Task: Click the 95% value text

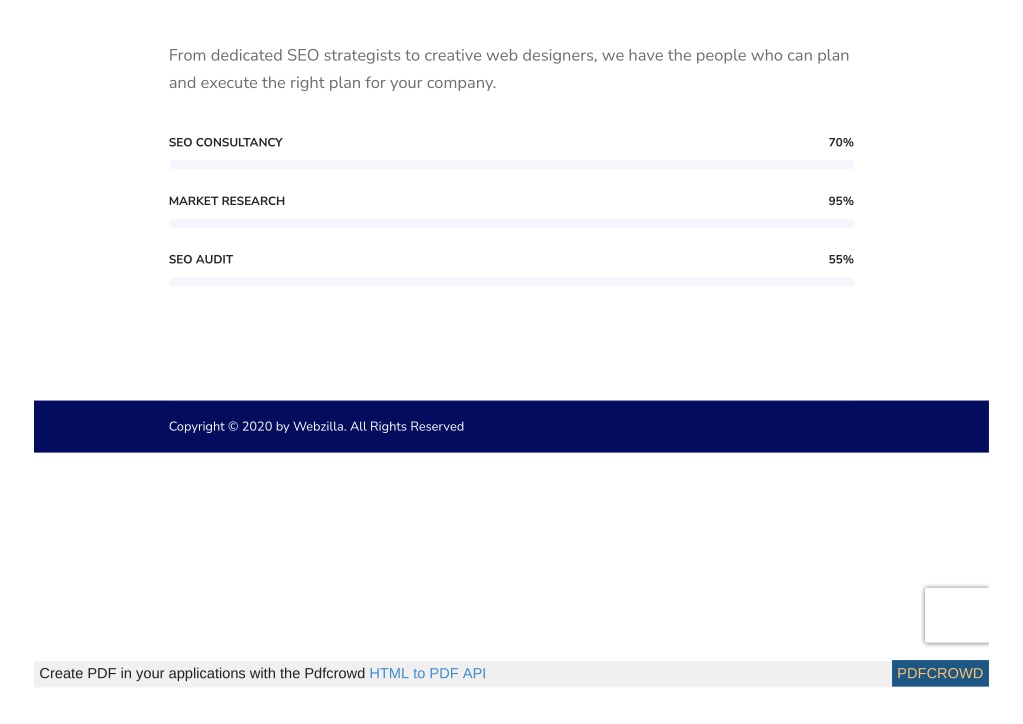Action: coord(841,201)
